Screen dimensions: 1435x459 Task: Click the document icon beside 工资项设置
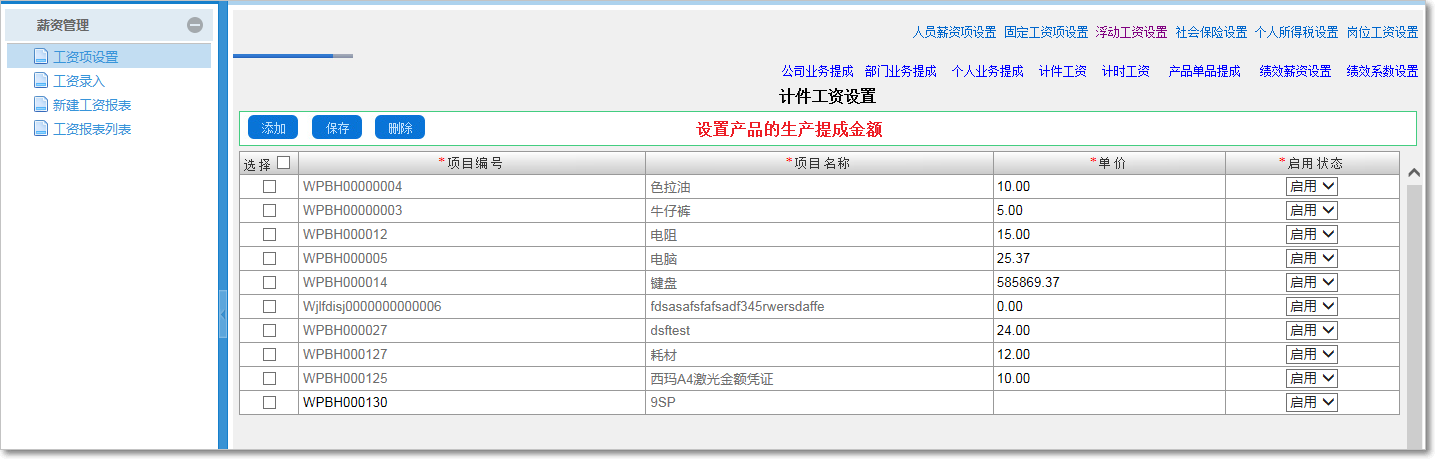tap(41, 56)
